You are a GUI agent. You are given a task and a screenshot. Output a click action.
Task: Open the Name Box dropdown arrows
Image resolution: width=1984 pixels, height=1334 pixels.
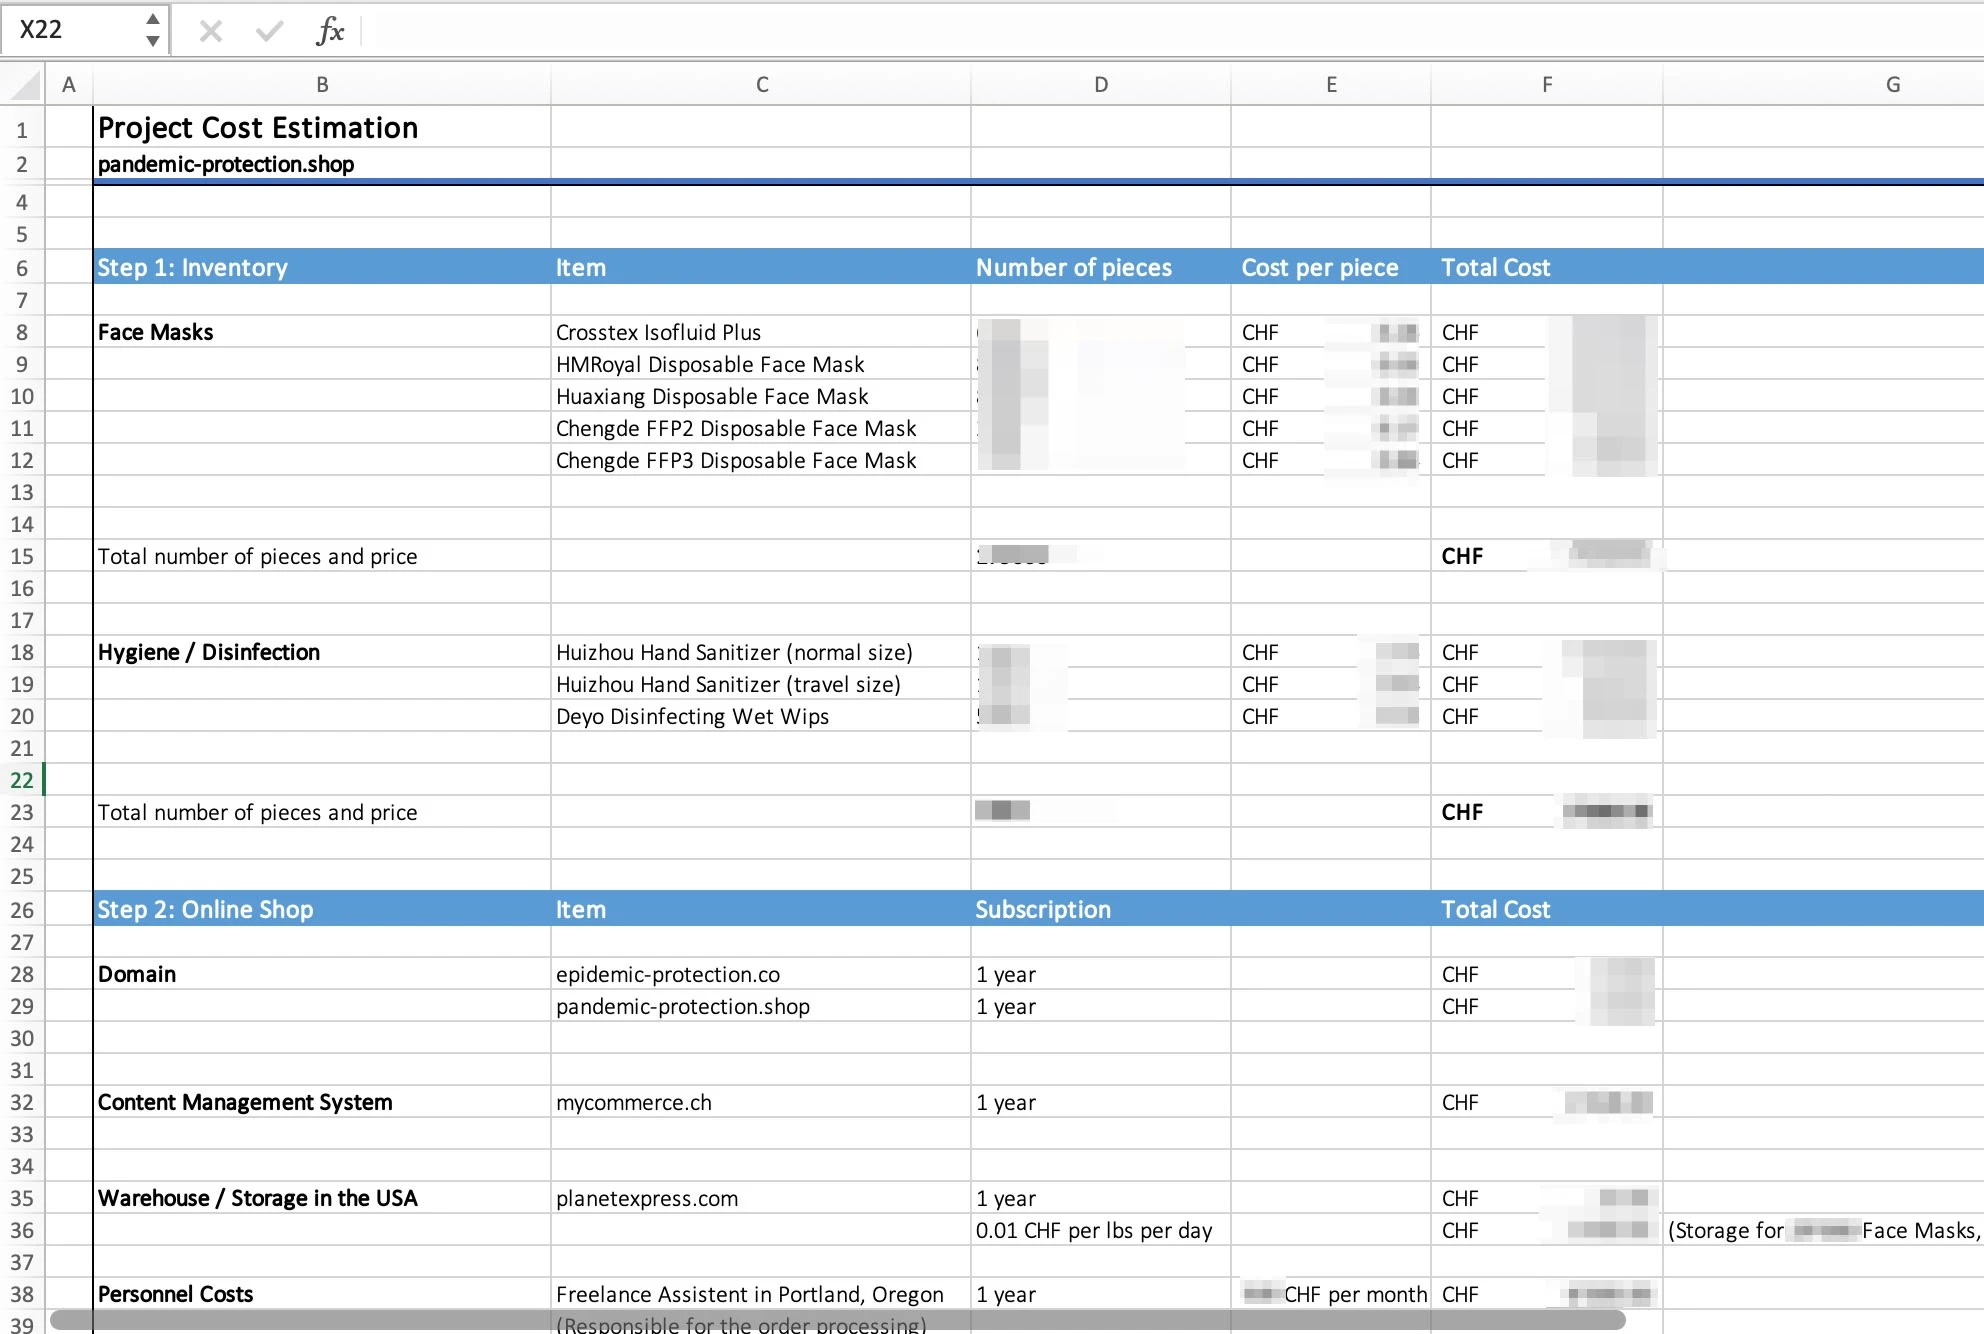click(152, 30)
